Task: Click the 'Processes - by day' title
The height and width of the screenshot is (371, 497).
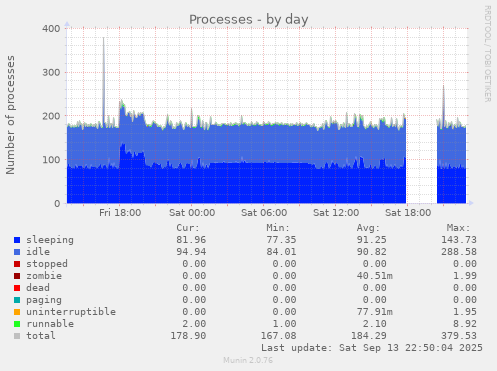Action: 249,20
